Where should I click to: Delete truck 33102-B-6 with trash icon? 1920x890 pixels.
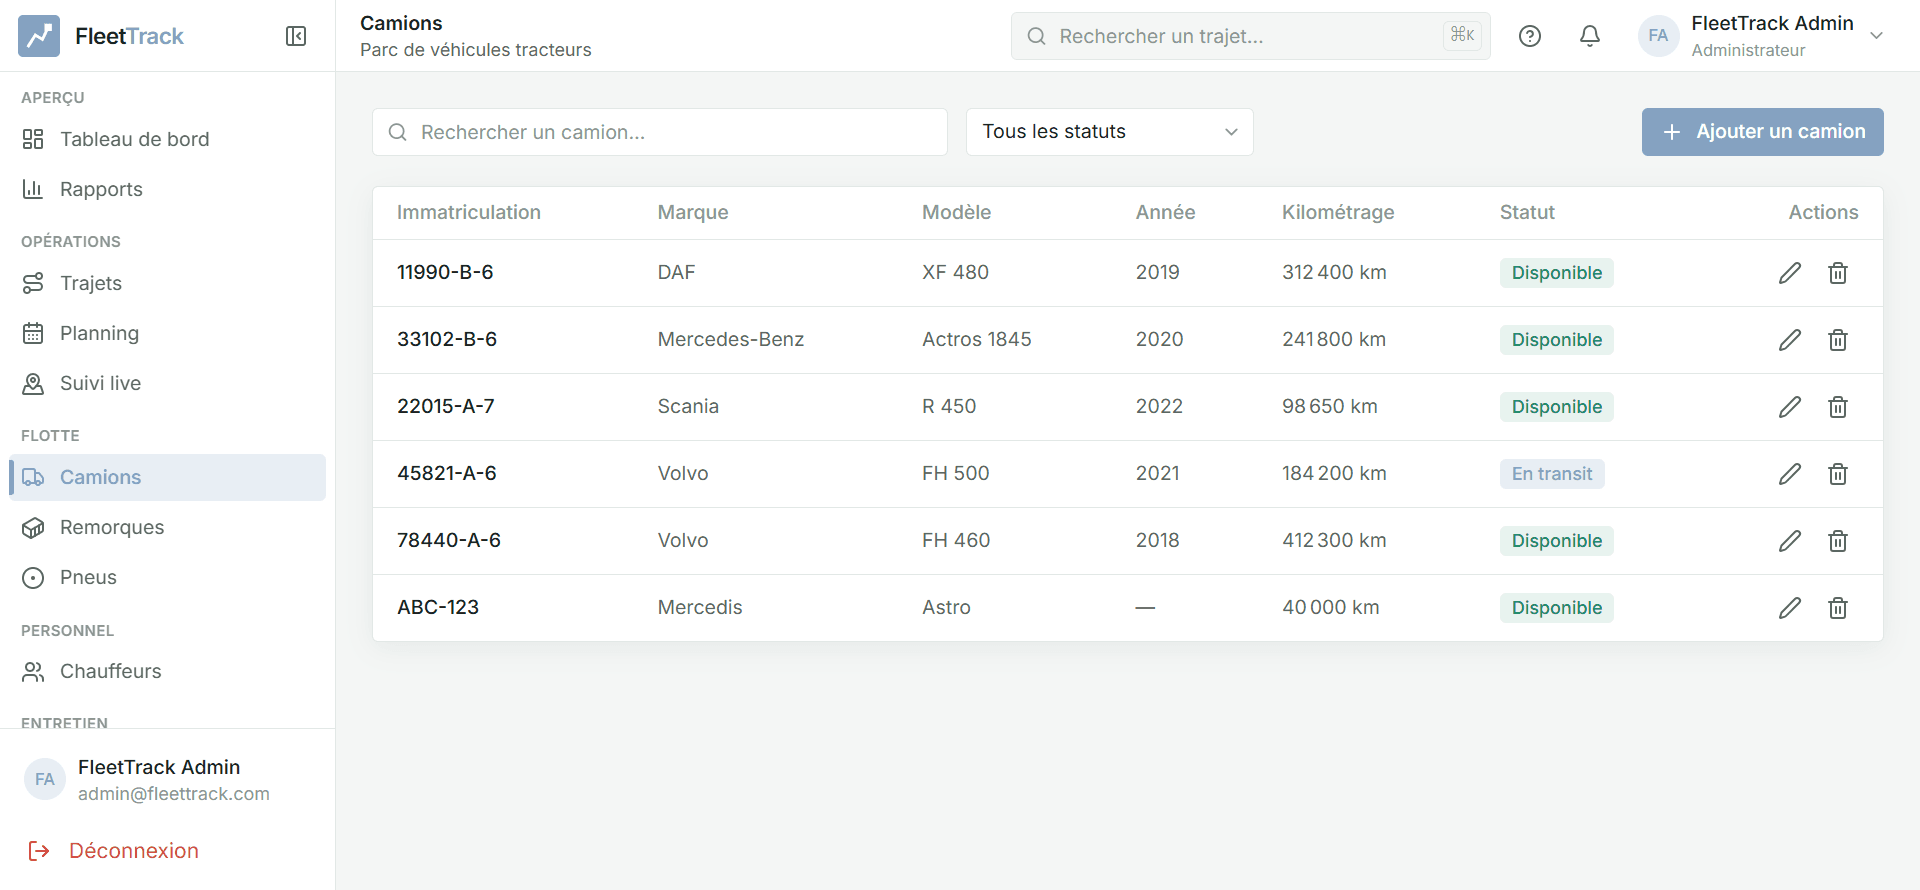pyautogui.click(x=1838, y=340)
